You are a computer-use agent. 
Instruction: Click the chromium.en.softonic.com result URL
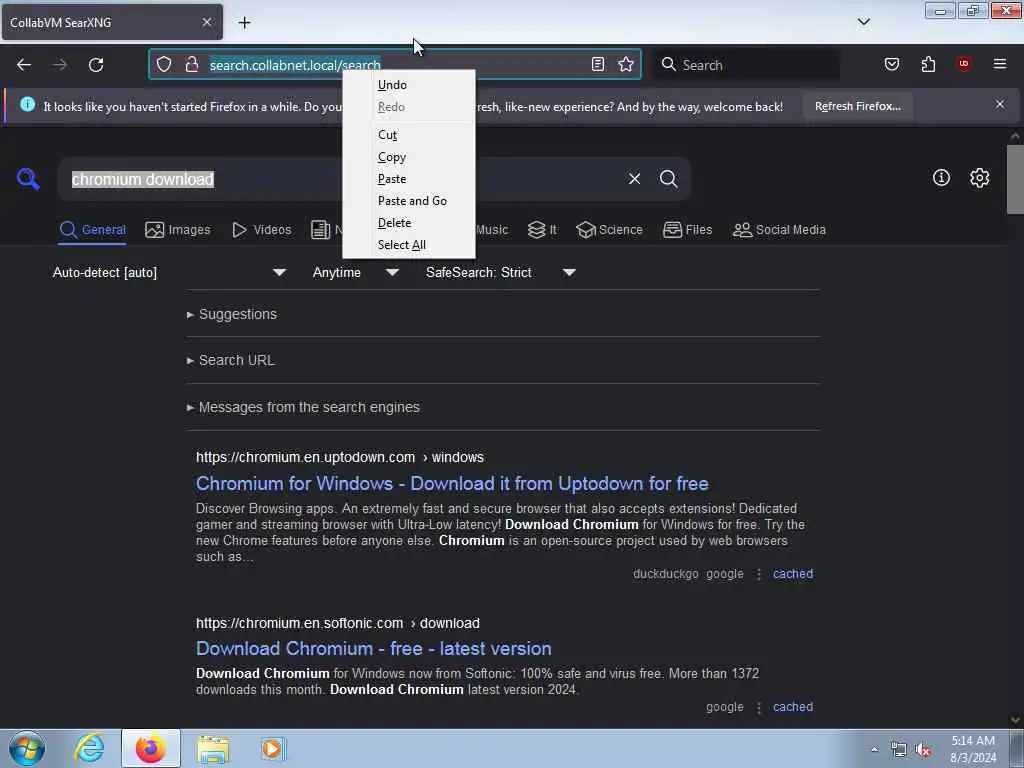[x=338, y=623]
